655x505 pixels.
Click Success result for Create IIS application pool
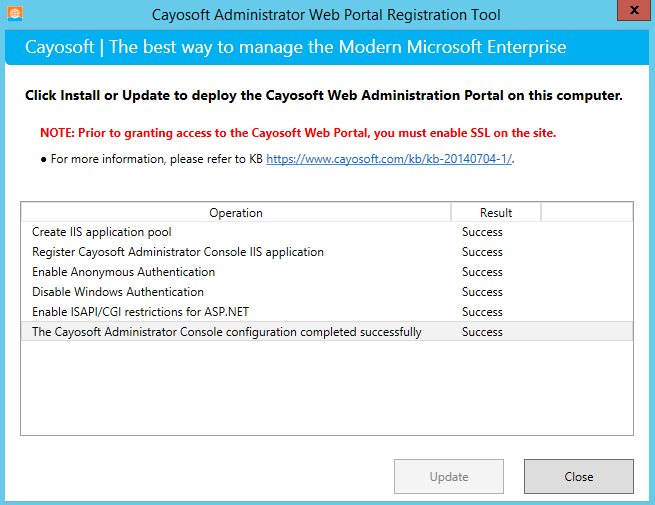click(482, 232)
